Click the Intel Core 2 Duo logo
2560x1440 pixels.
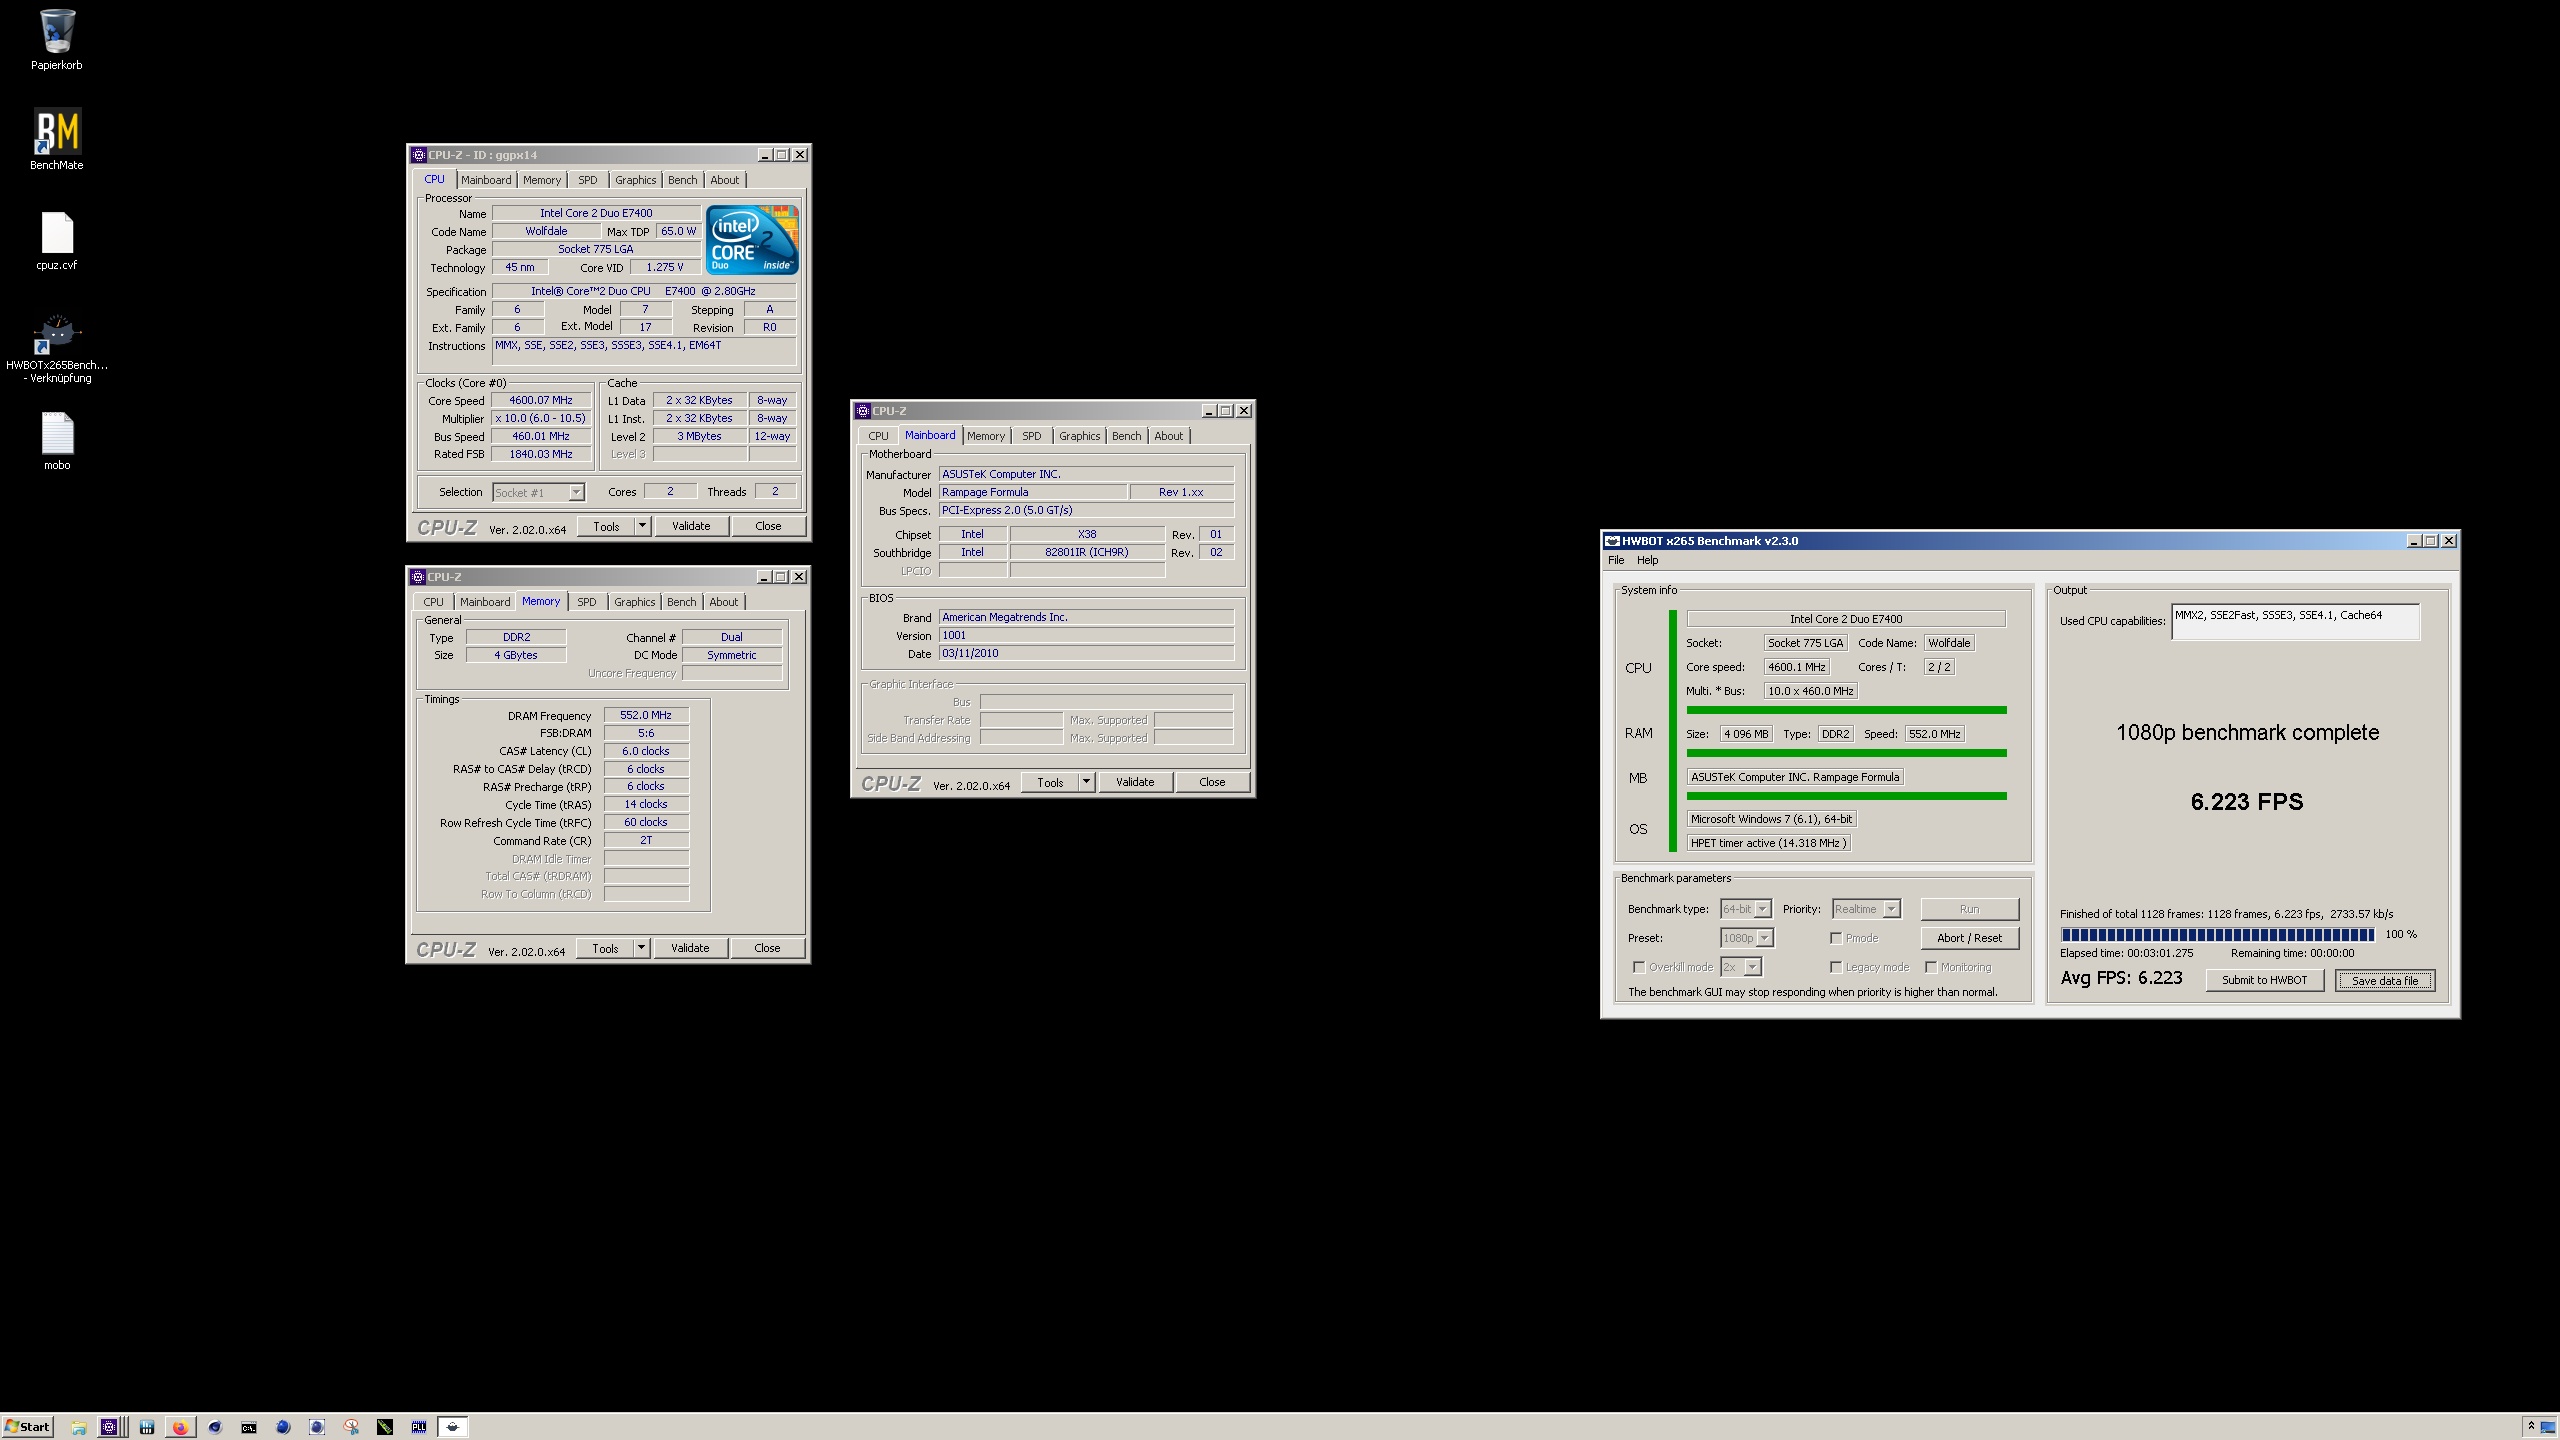pos(752,240)
